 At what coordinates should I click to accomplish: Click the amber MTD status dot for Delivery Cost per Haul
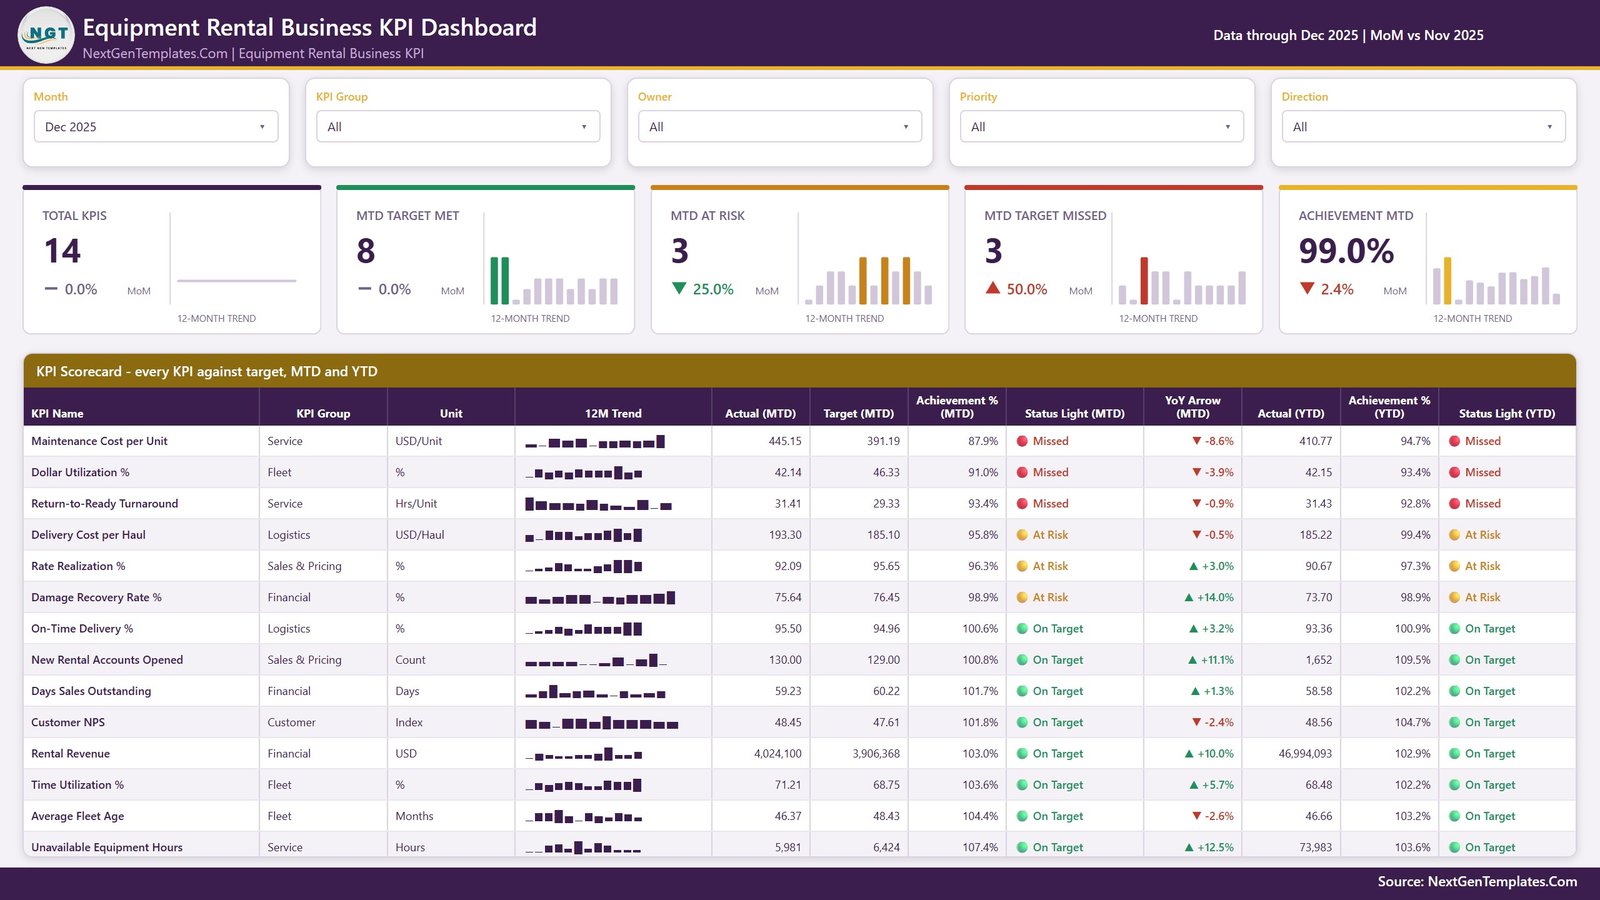click(1022, 535)
